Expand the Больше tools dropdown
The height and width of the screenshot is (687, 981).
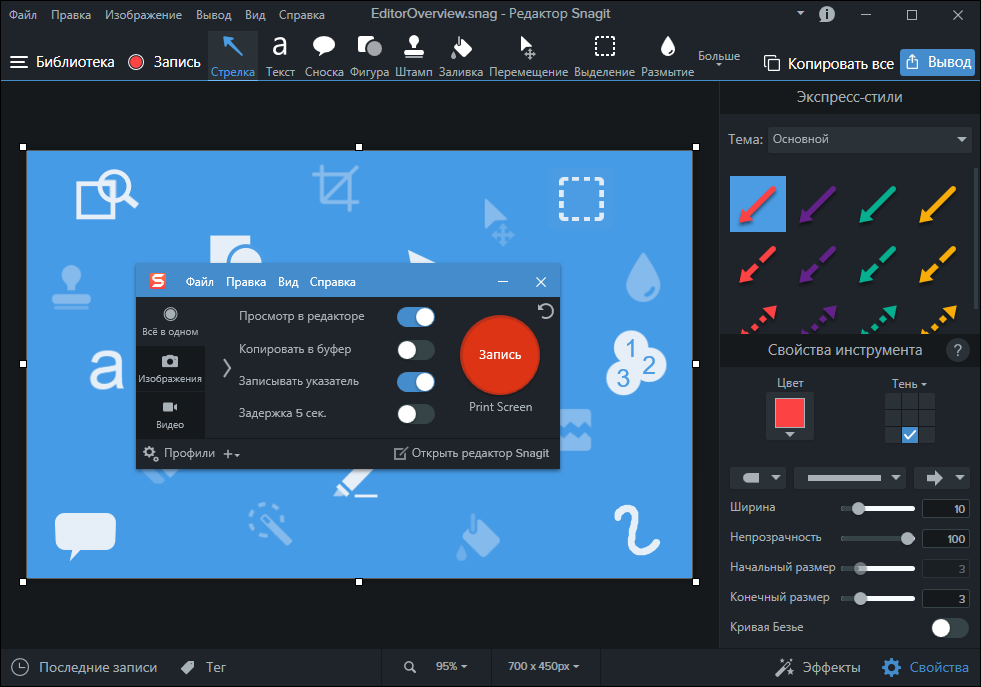point(719,58)
